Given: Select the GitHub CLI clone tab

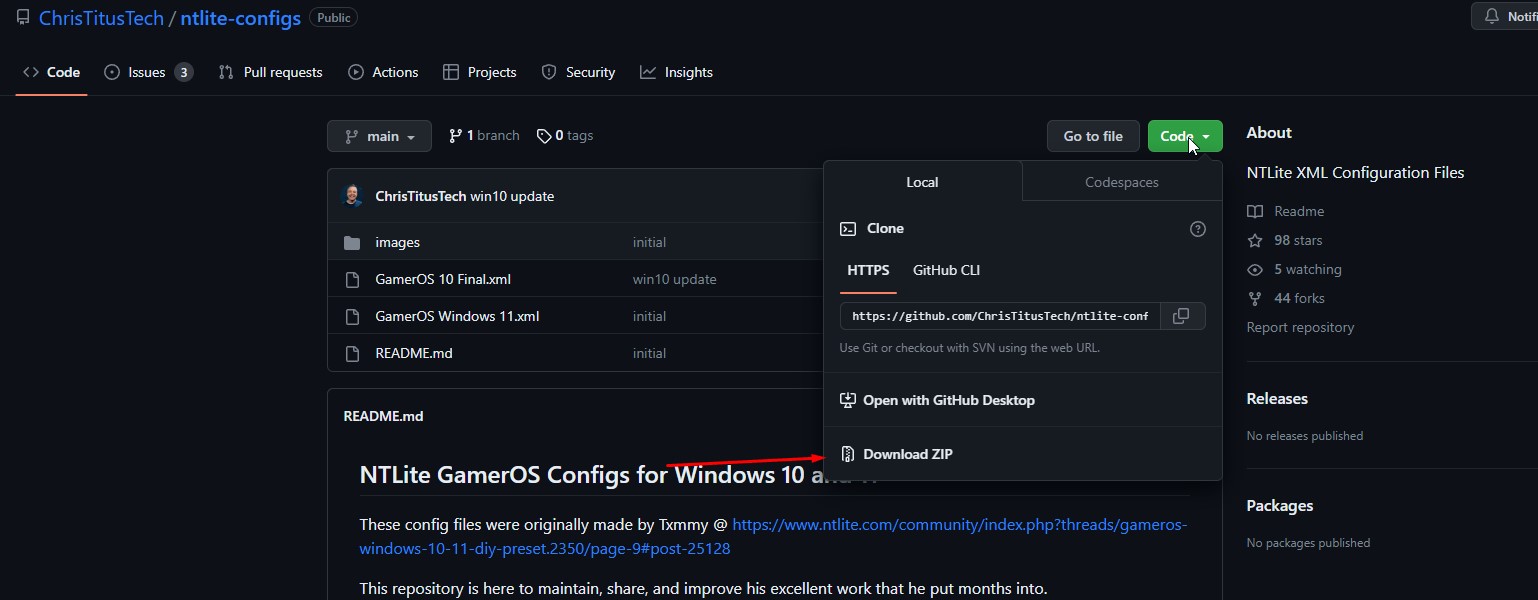Looking at the screenshot, I should click(x=945, y=270).
